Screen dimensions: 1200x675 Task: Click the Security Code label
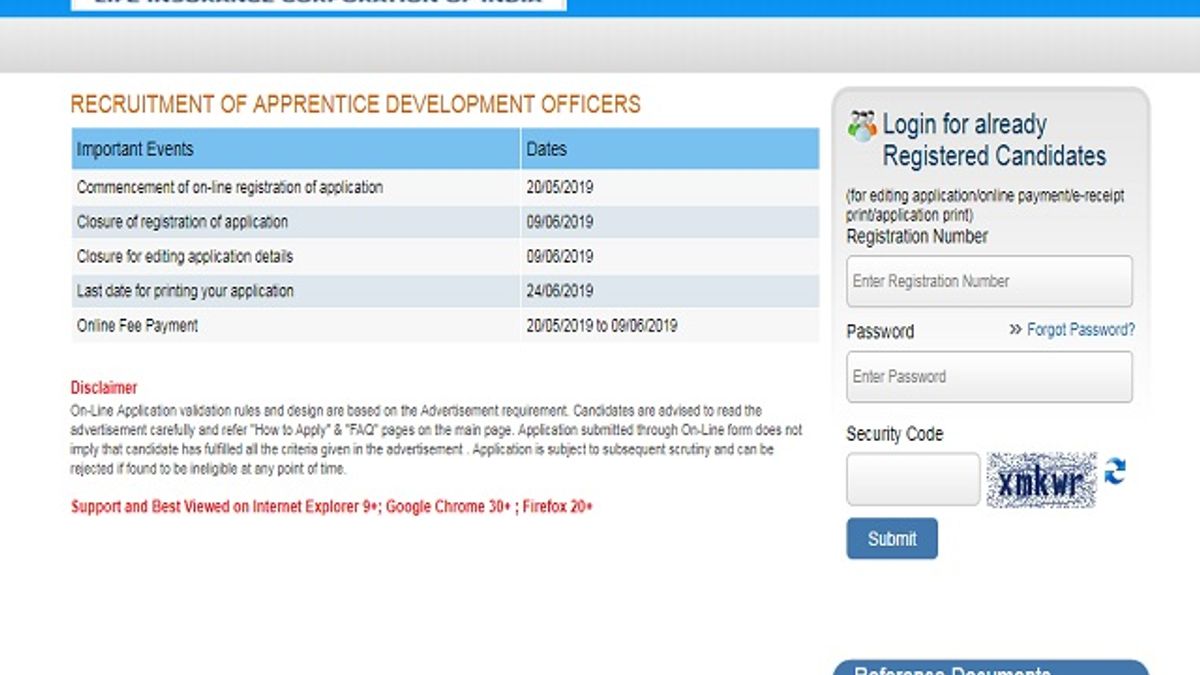(895, 434)
